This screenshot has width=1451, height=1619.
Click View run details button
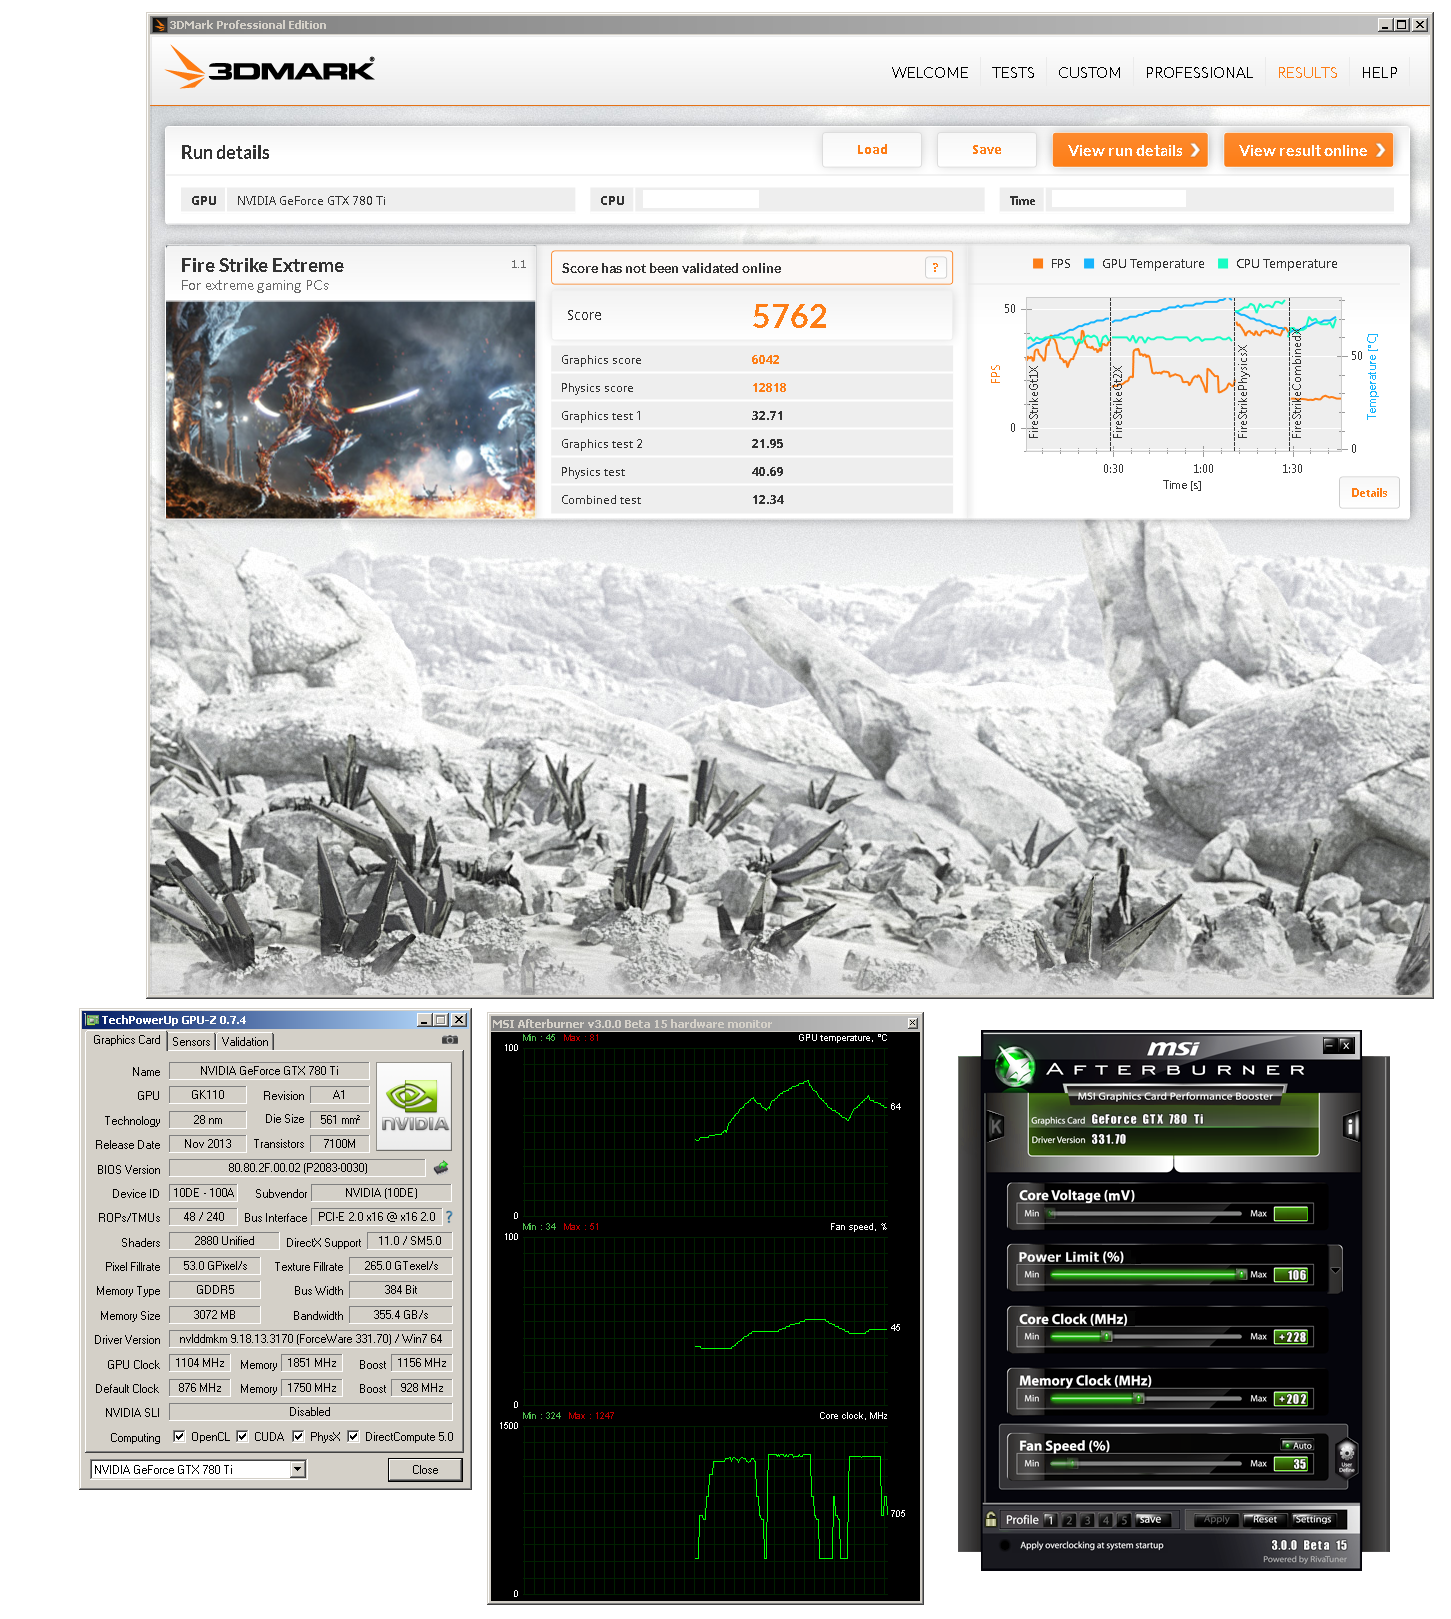click(x=1130, y=150)
